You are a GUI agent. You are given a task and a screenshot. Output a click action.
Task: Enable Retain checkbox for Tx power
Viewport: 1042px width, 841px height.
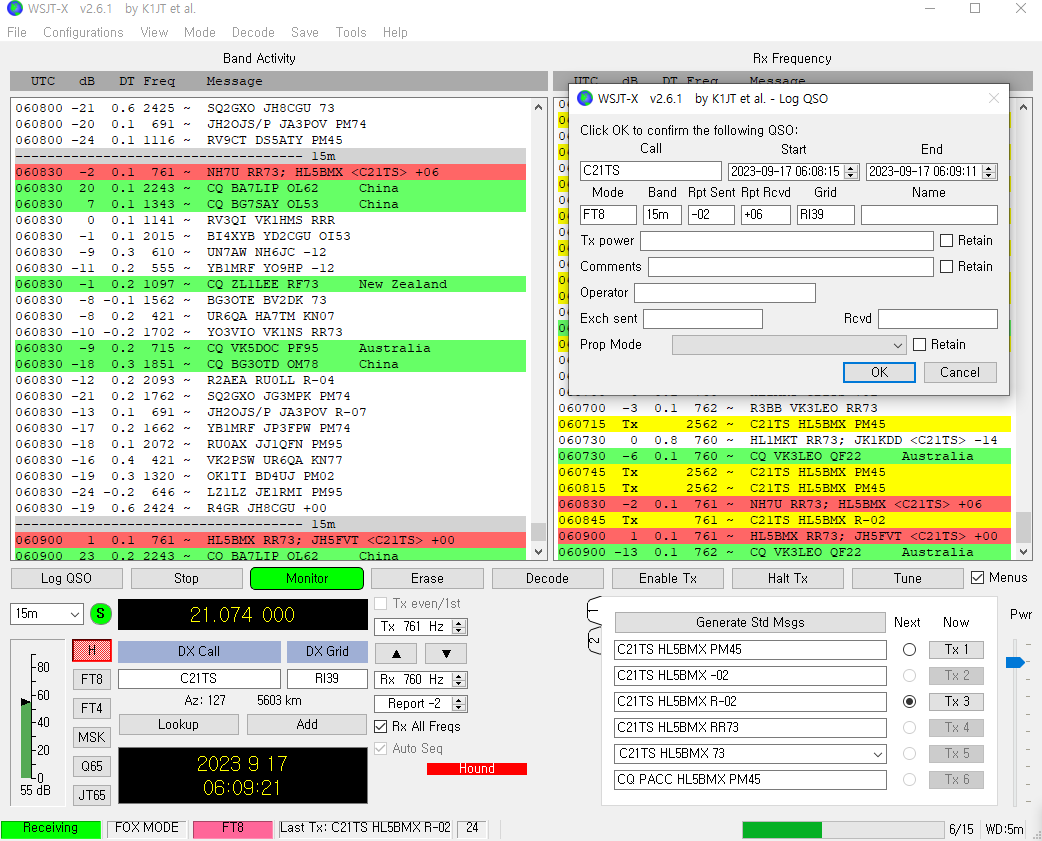coord(946,240)
